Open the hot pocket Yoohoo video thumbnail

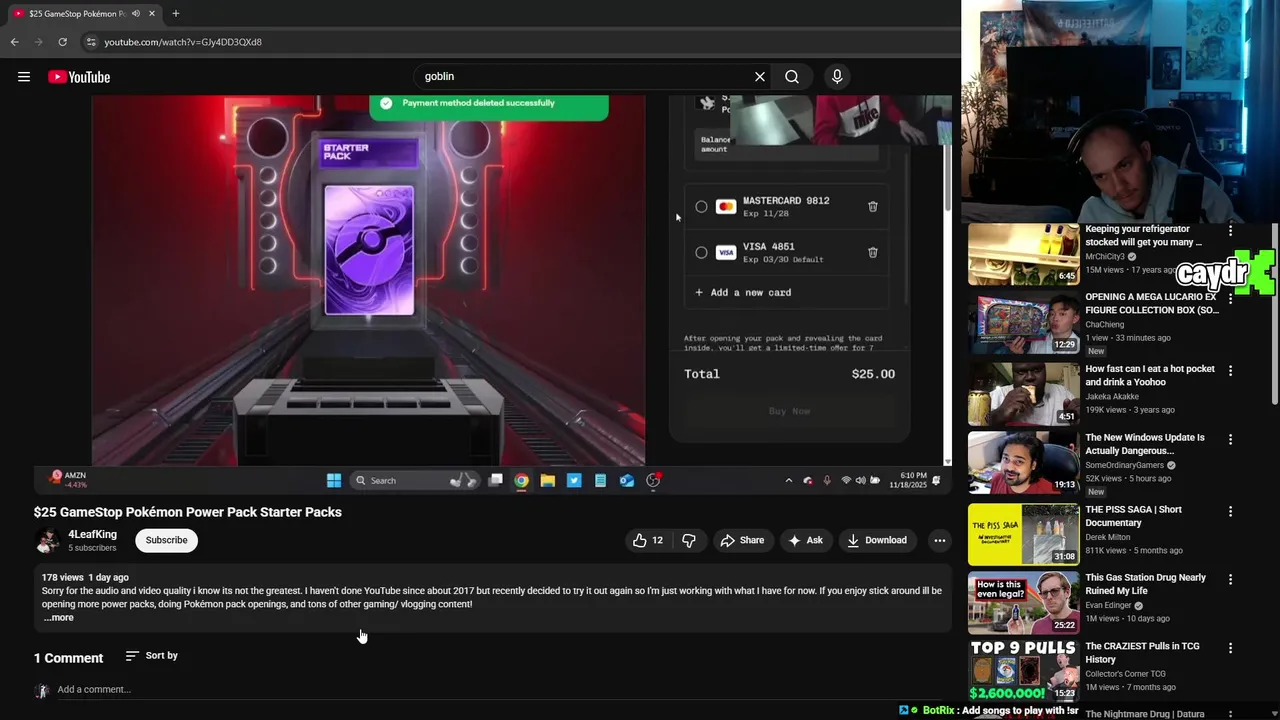pos(1023,394)
